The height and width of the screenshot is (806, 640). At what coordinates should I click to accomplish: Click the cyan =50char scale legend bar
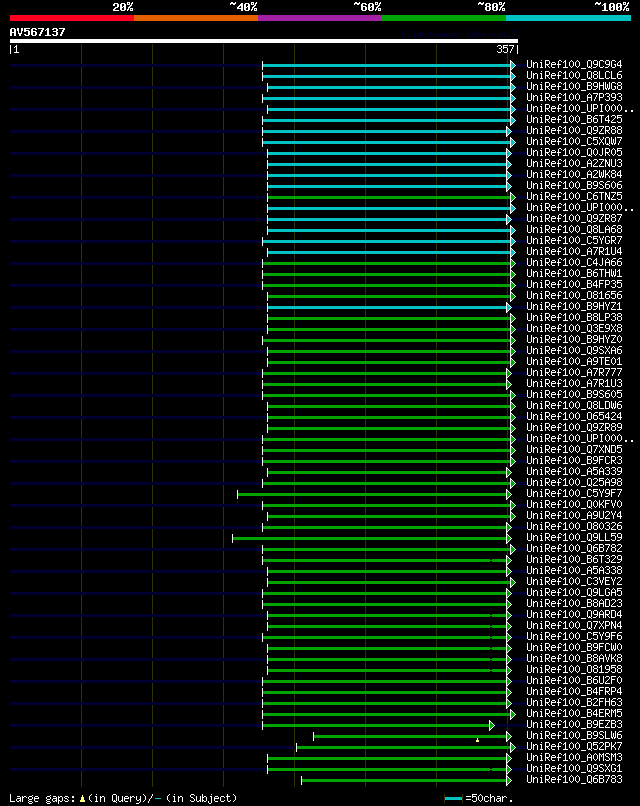453,798
